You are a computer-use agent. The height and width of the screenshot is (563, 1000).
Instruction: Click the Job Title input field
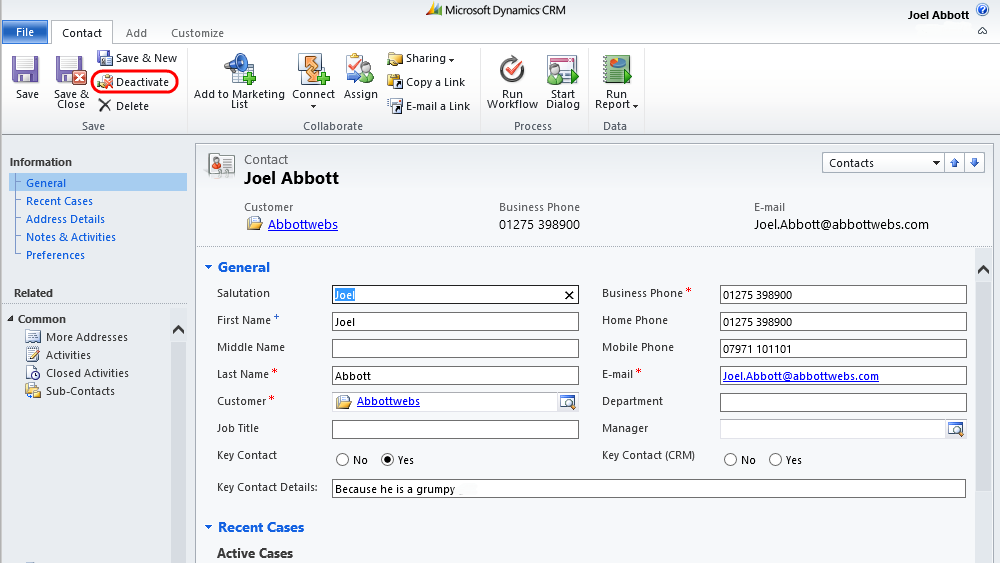coord(455,429)
